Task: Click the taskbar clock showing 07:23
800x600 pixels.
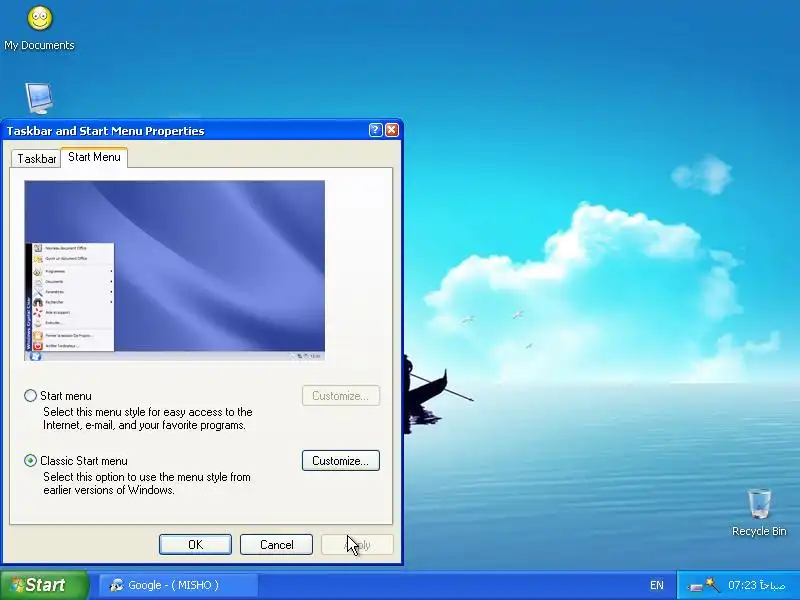Action: (x=757, y=585)
